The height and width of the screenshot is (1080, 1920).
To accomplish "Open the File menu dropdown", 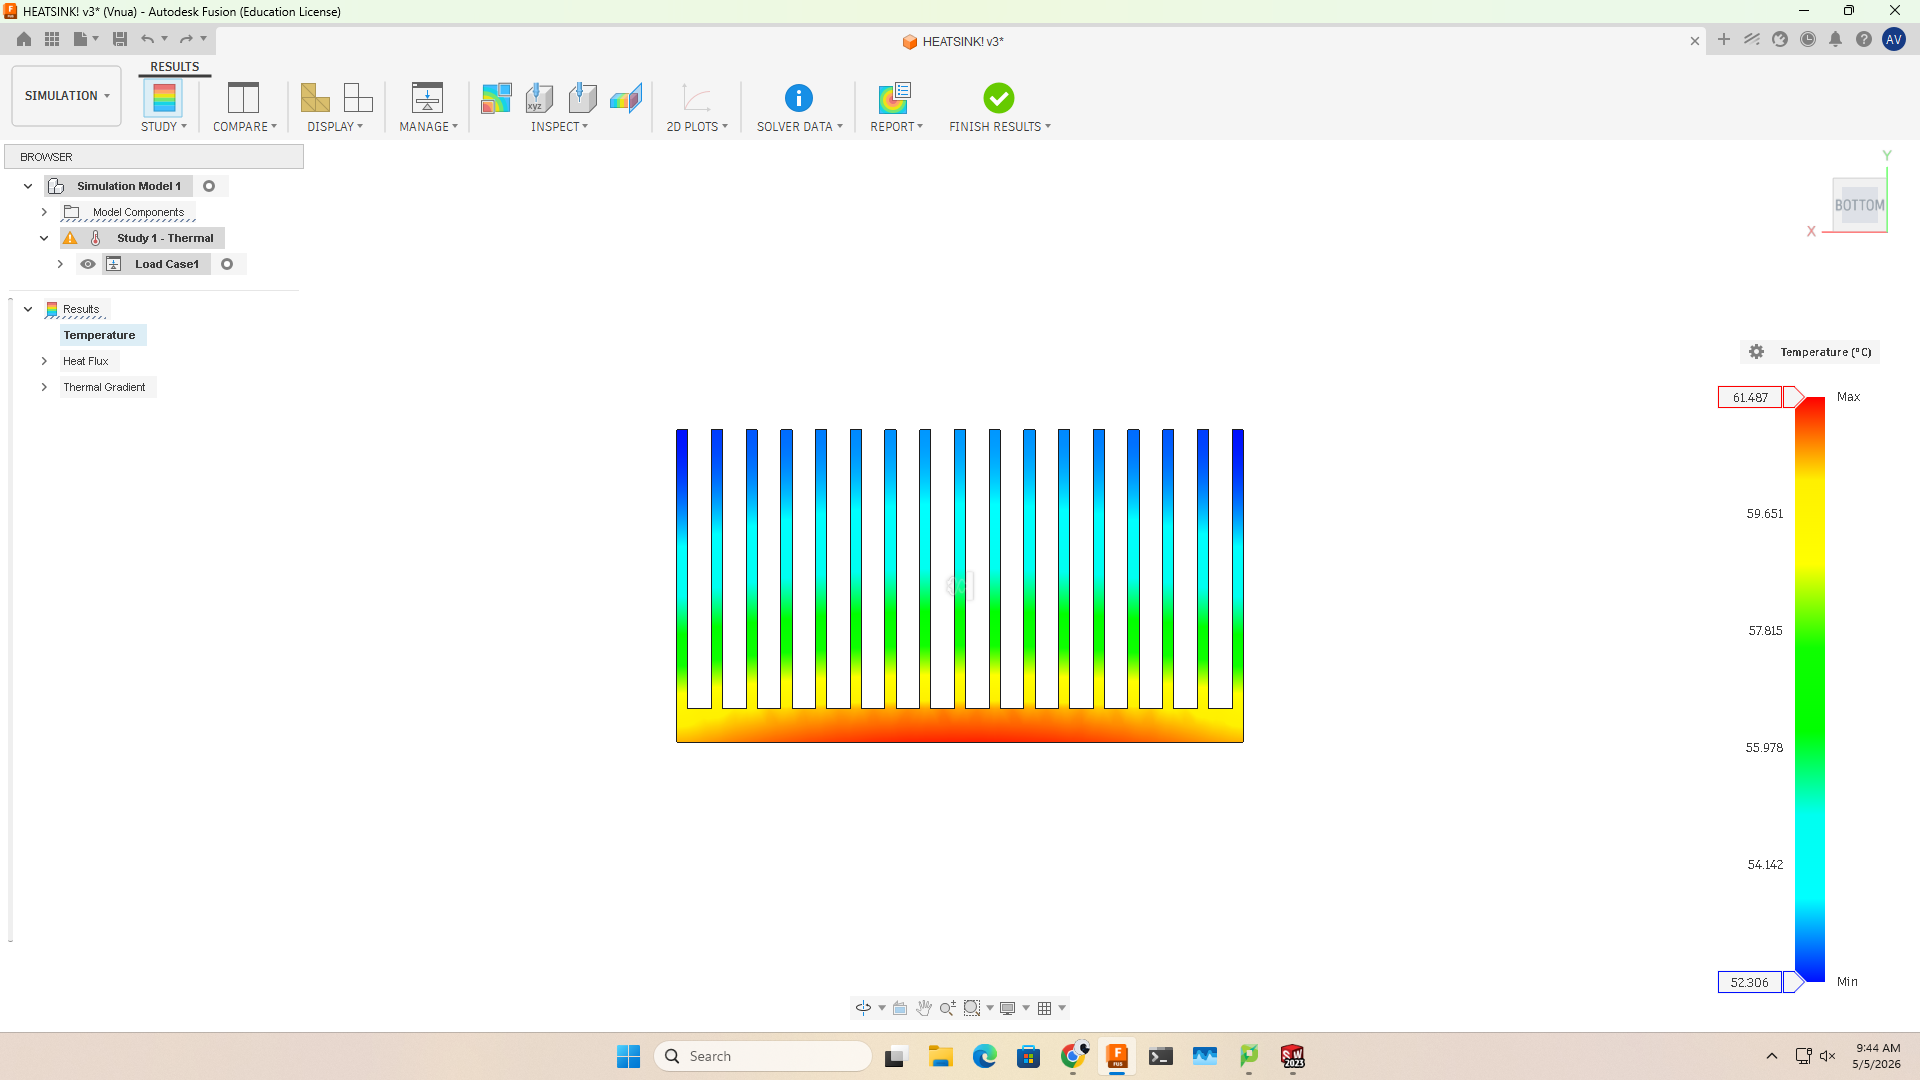I will pos(86,39).
